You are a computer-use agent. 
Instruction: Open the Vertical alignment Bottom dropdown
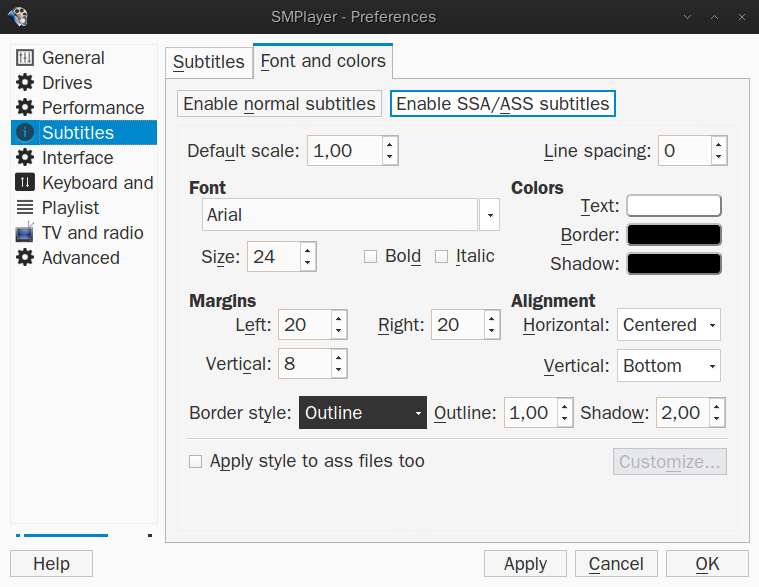pyautogui.click(x=668, y=366)
